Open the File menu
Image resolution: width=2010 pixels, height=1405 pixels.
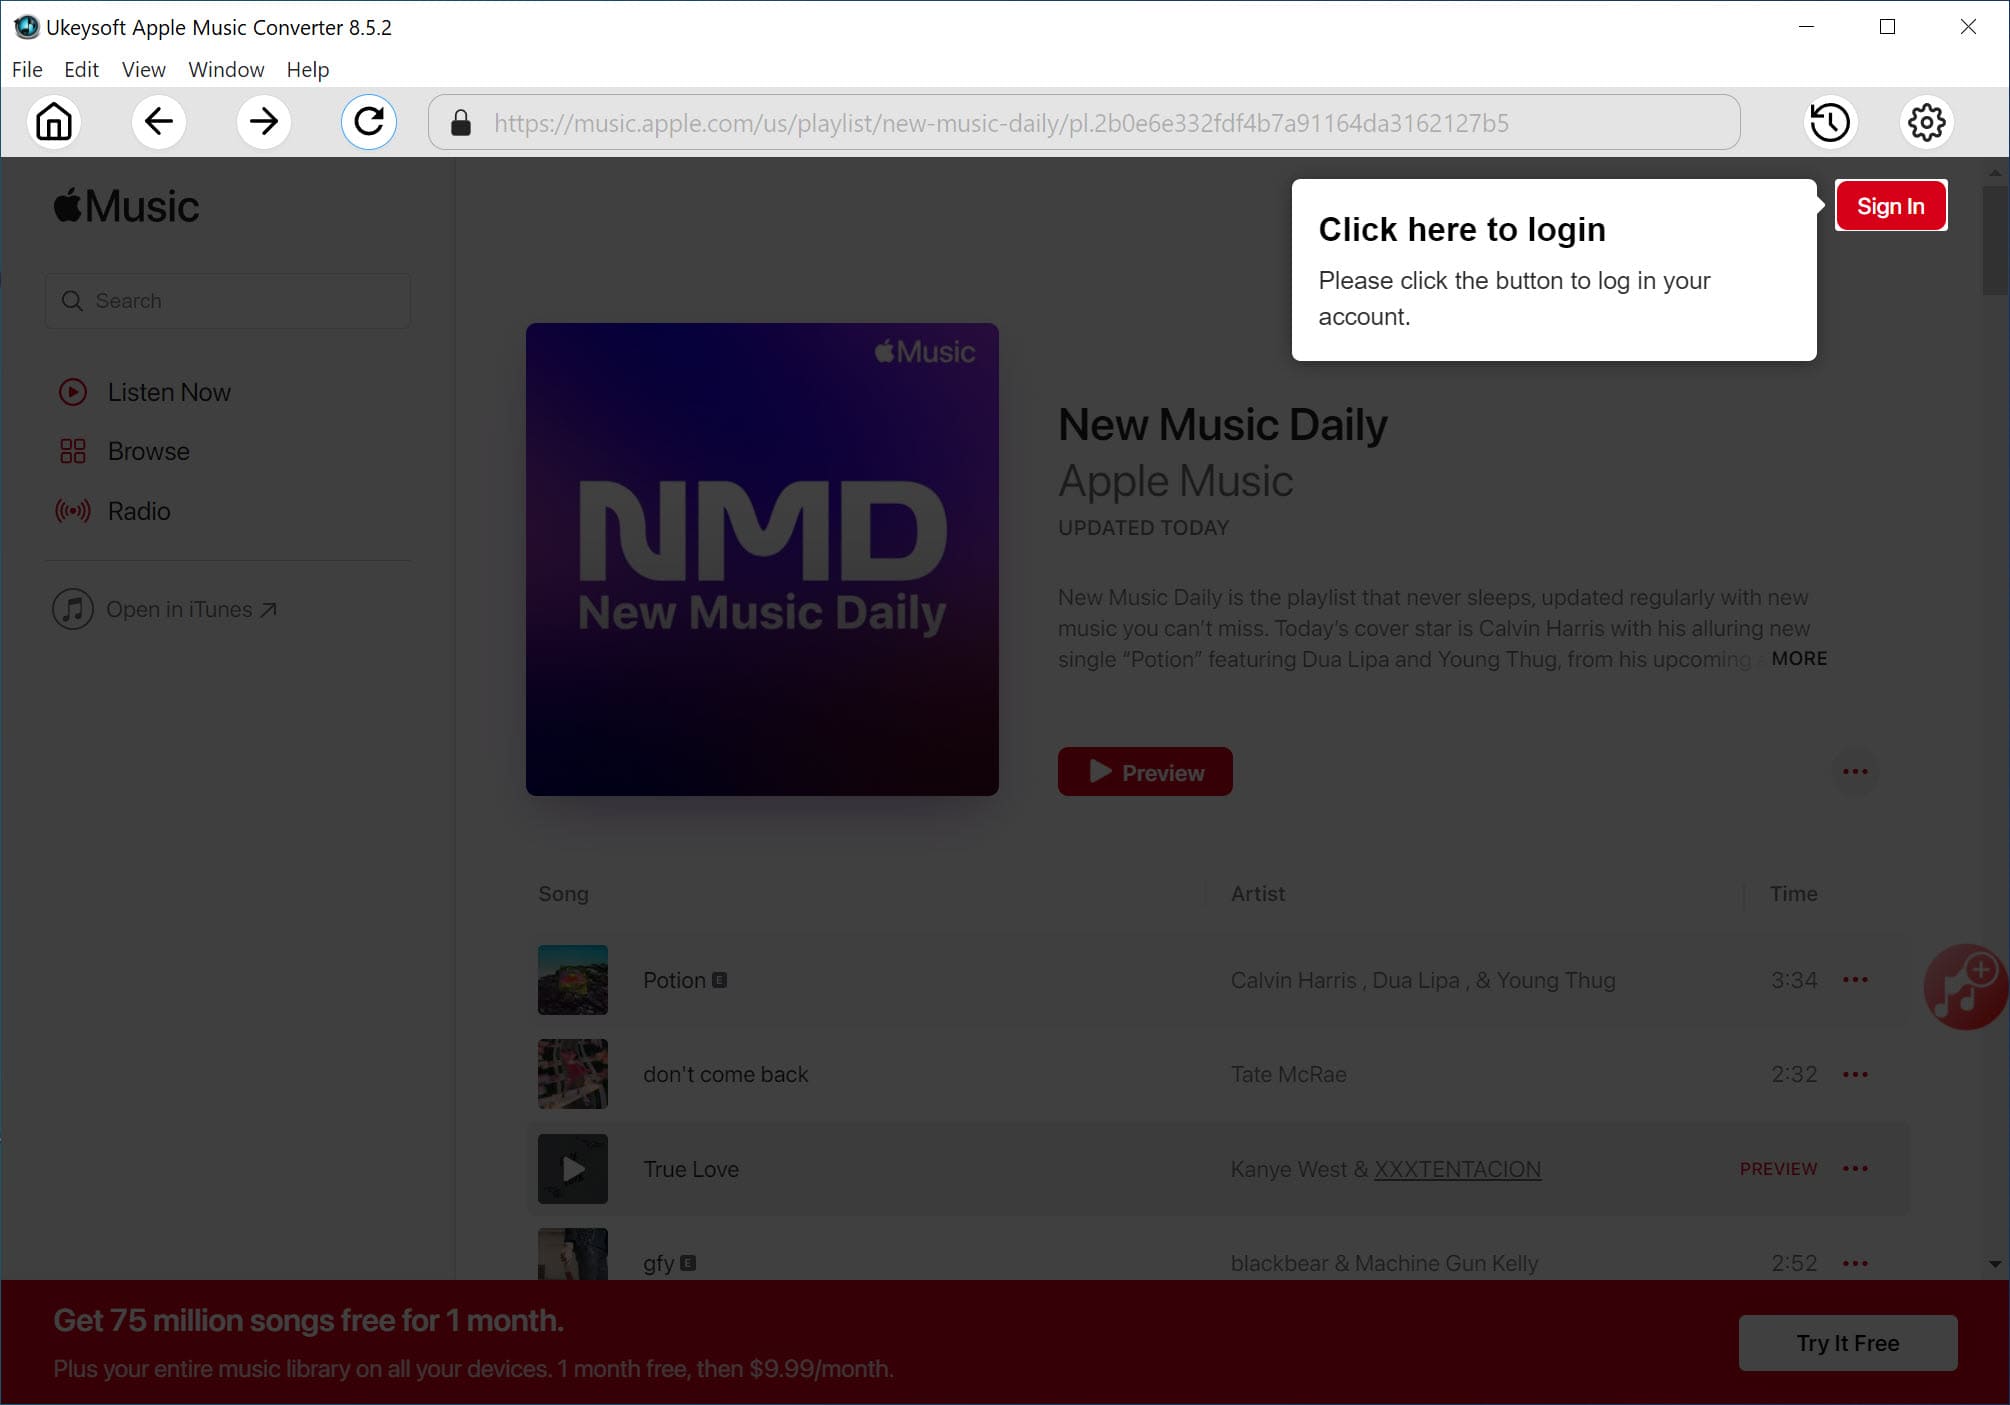click(26, 69)
